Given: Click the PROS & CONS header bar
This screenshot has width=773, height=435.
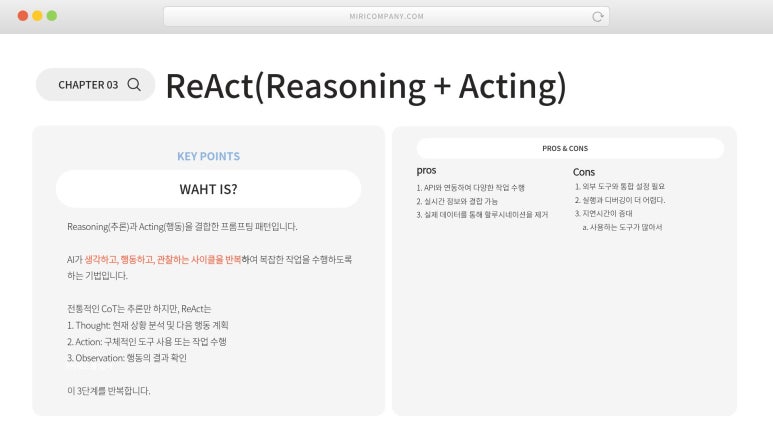Looking at the screenshot, I should coord(570,148).
